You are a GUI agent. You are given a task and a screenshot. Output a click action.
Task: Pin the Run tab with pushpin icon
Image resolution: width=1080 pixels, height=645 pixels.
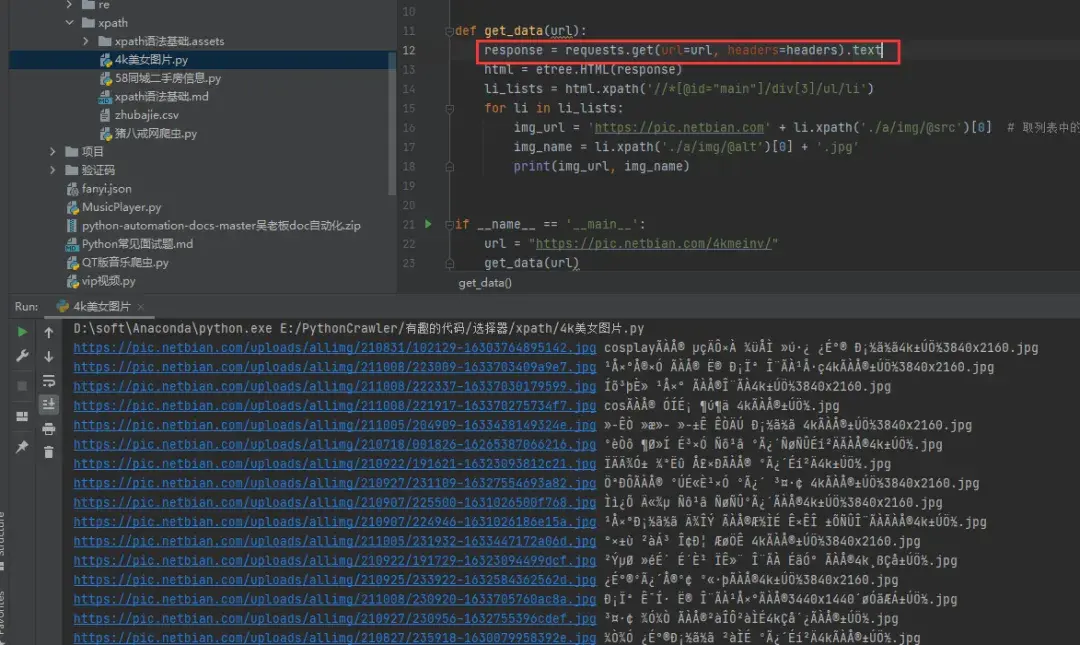click(x=22, y=447)
